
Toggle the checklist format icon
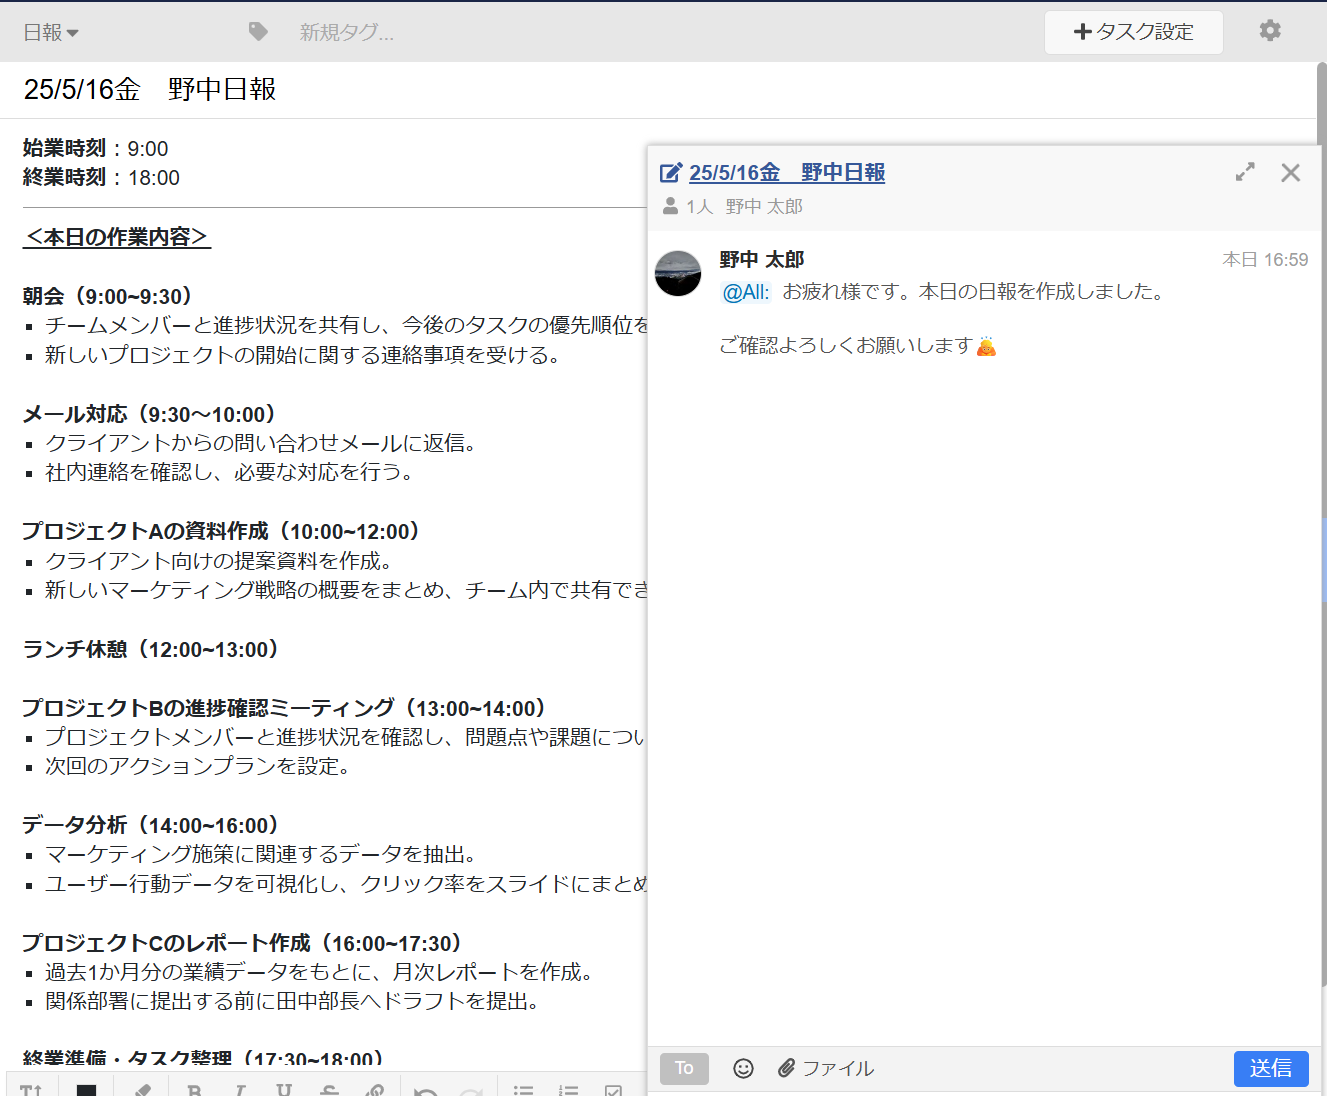[613, 1090]
